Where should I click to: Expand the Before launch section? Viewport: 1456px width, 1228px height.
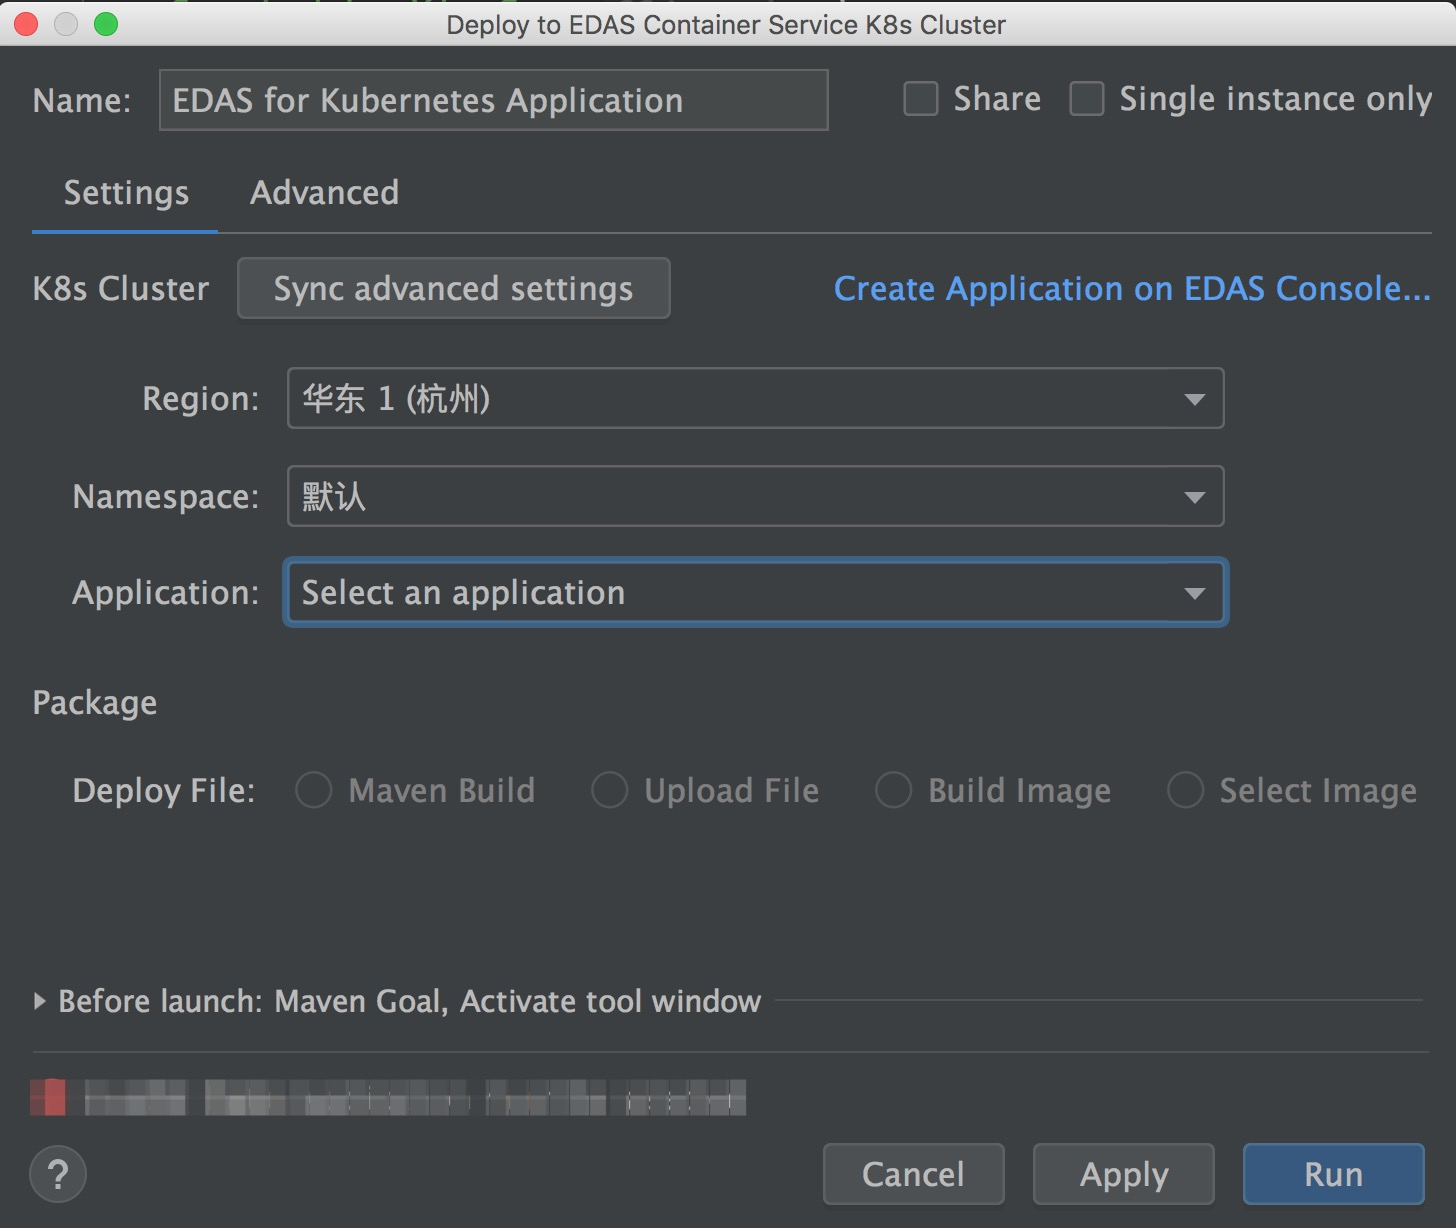pyautogui.click(x=40, y=1001)
